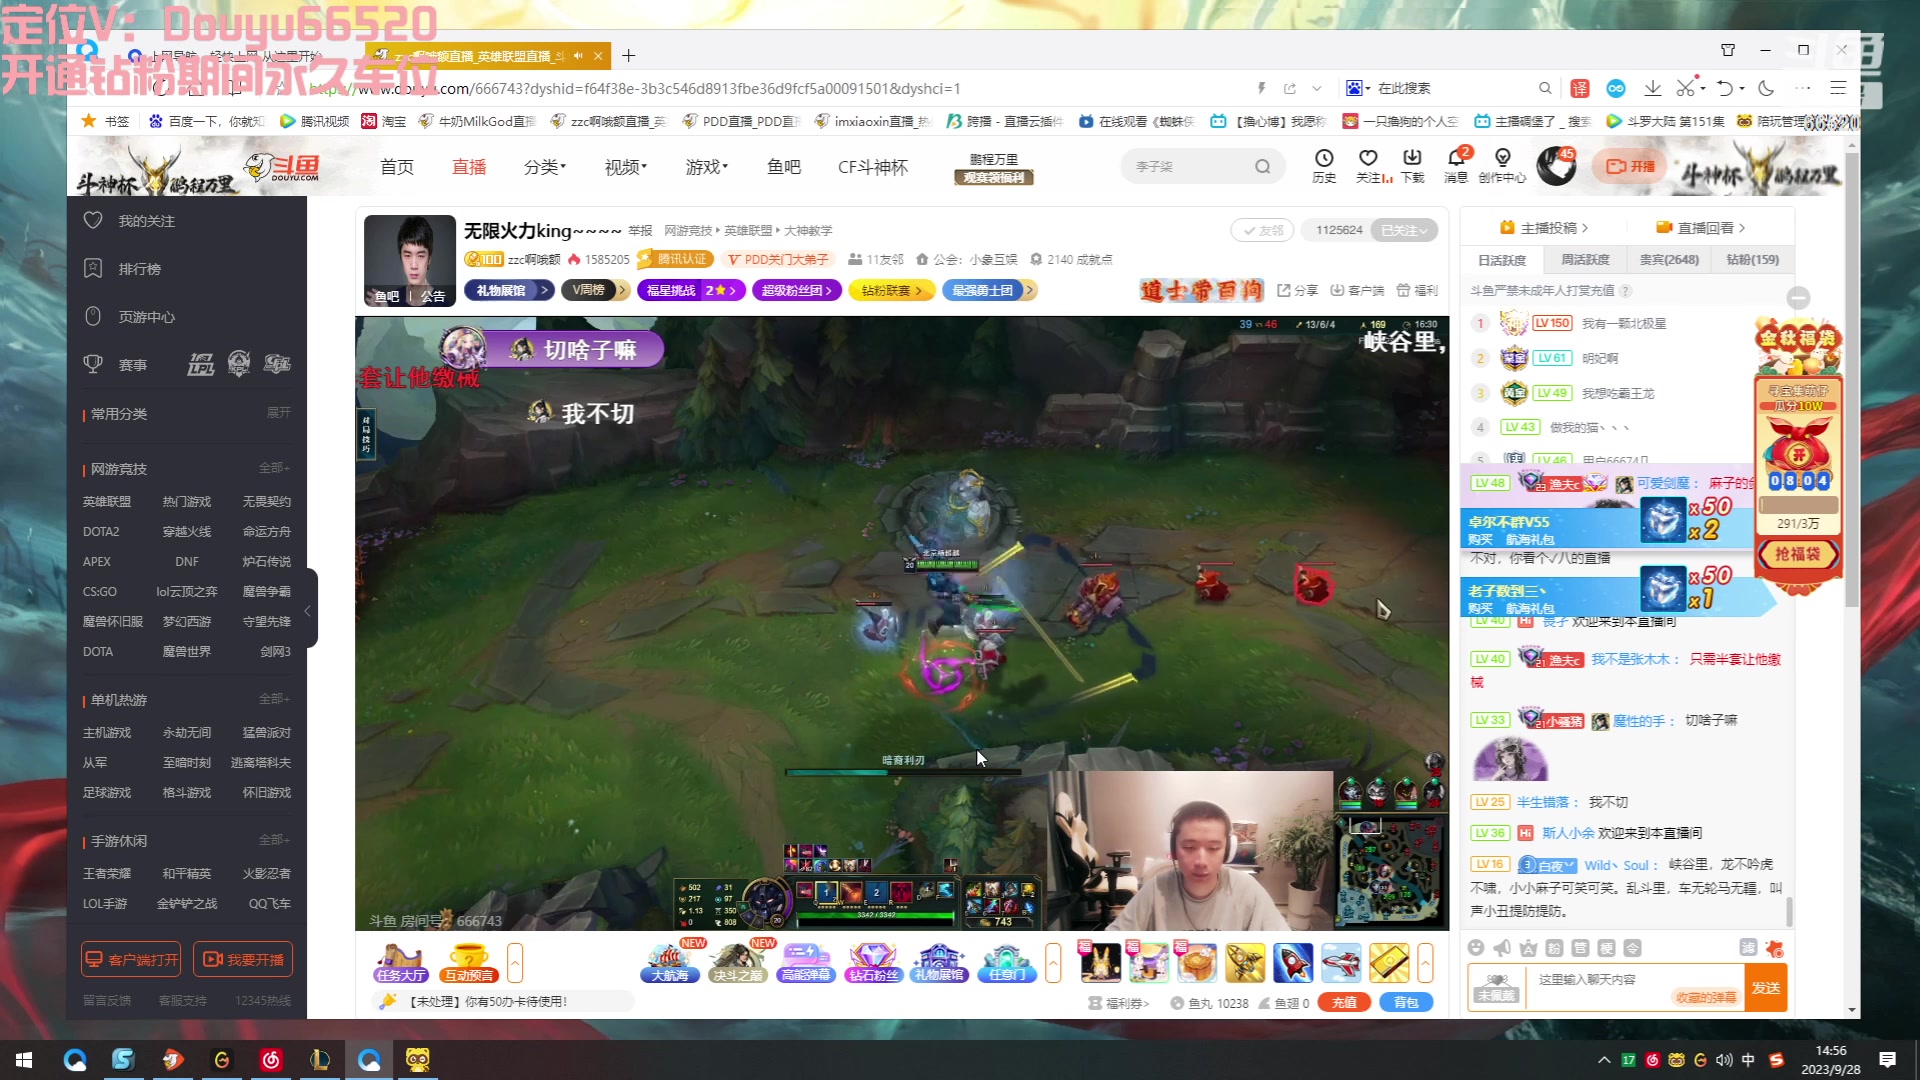Click the 充值 recharge button

tap(1344, 1002)
